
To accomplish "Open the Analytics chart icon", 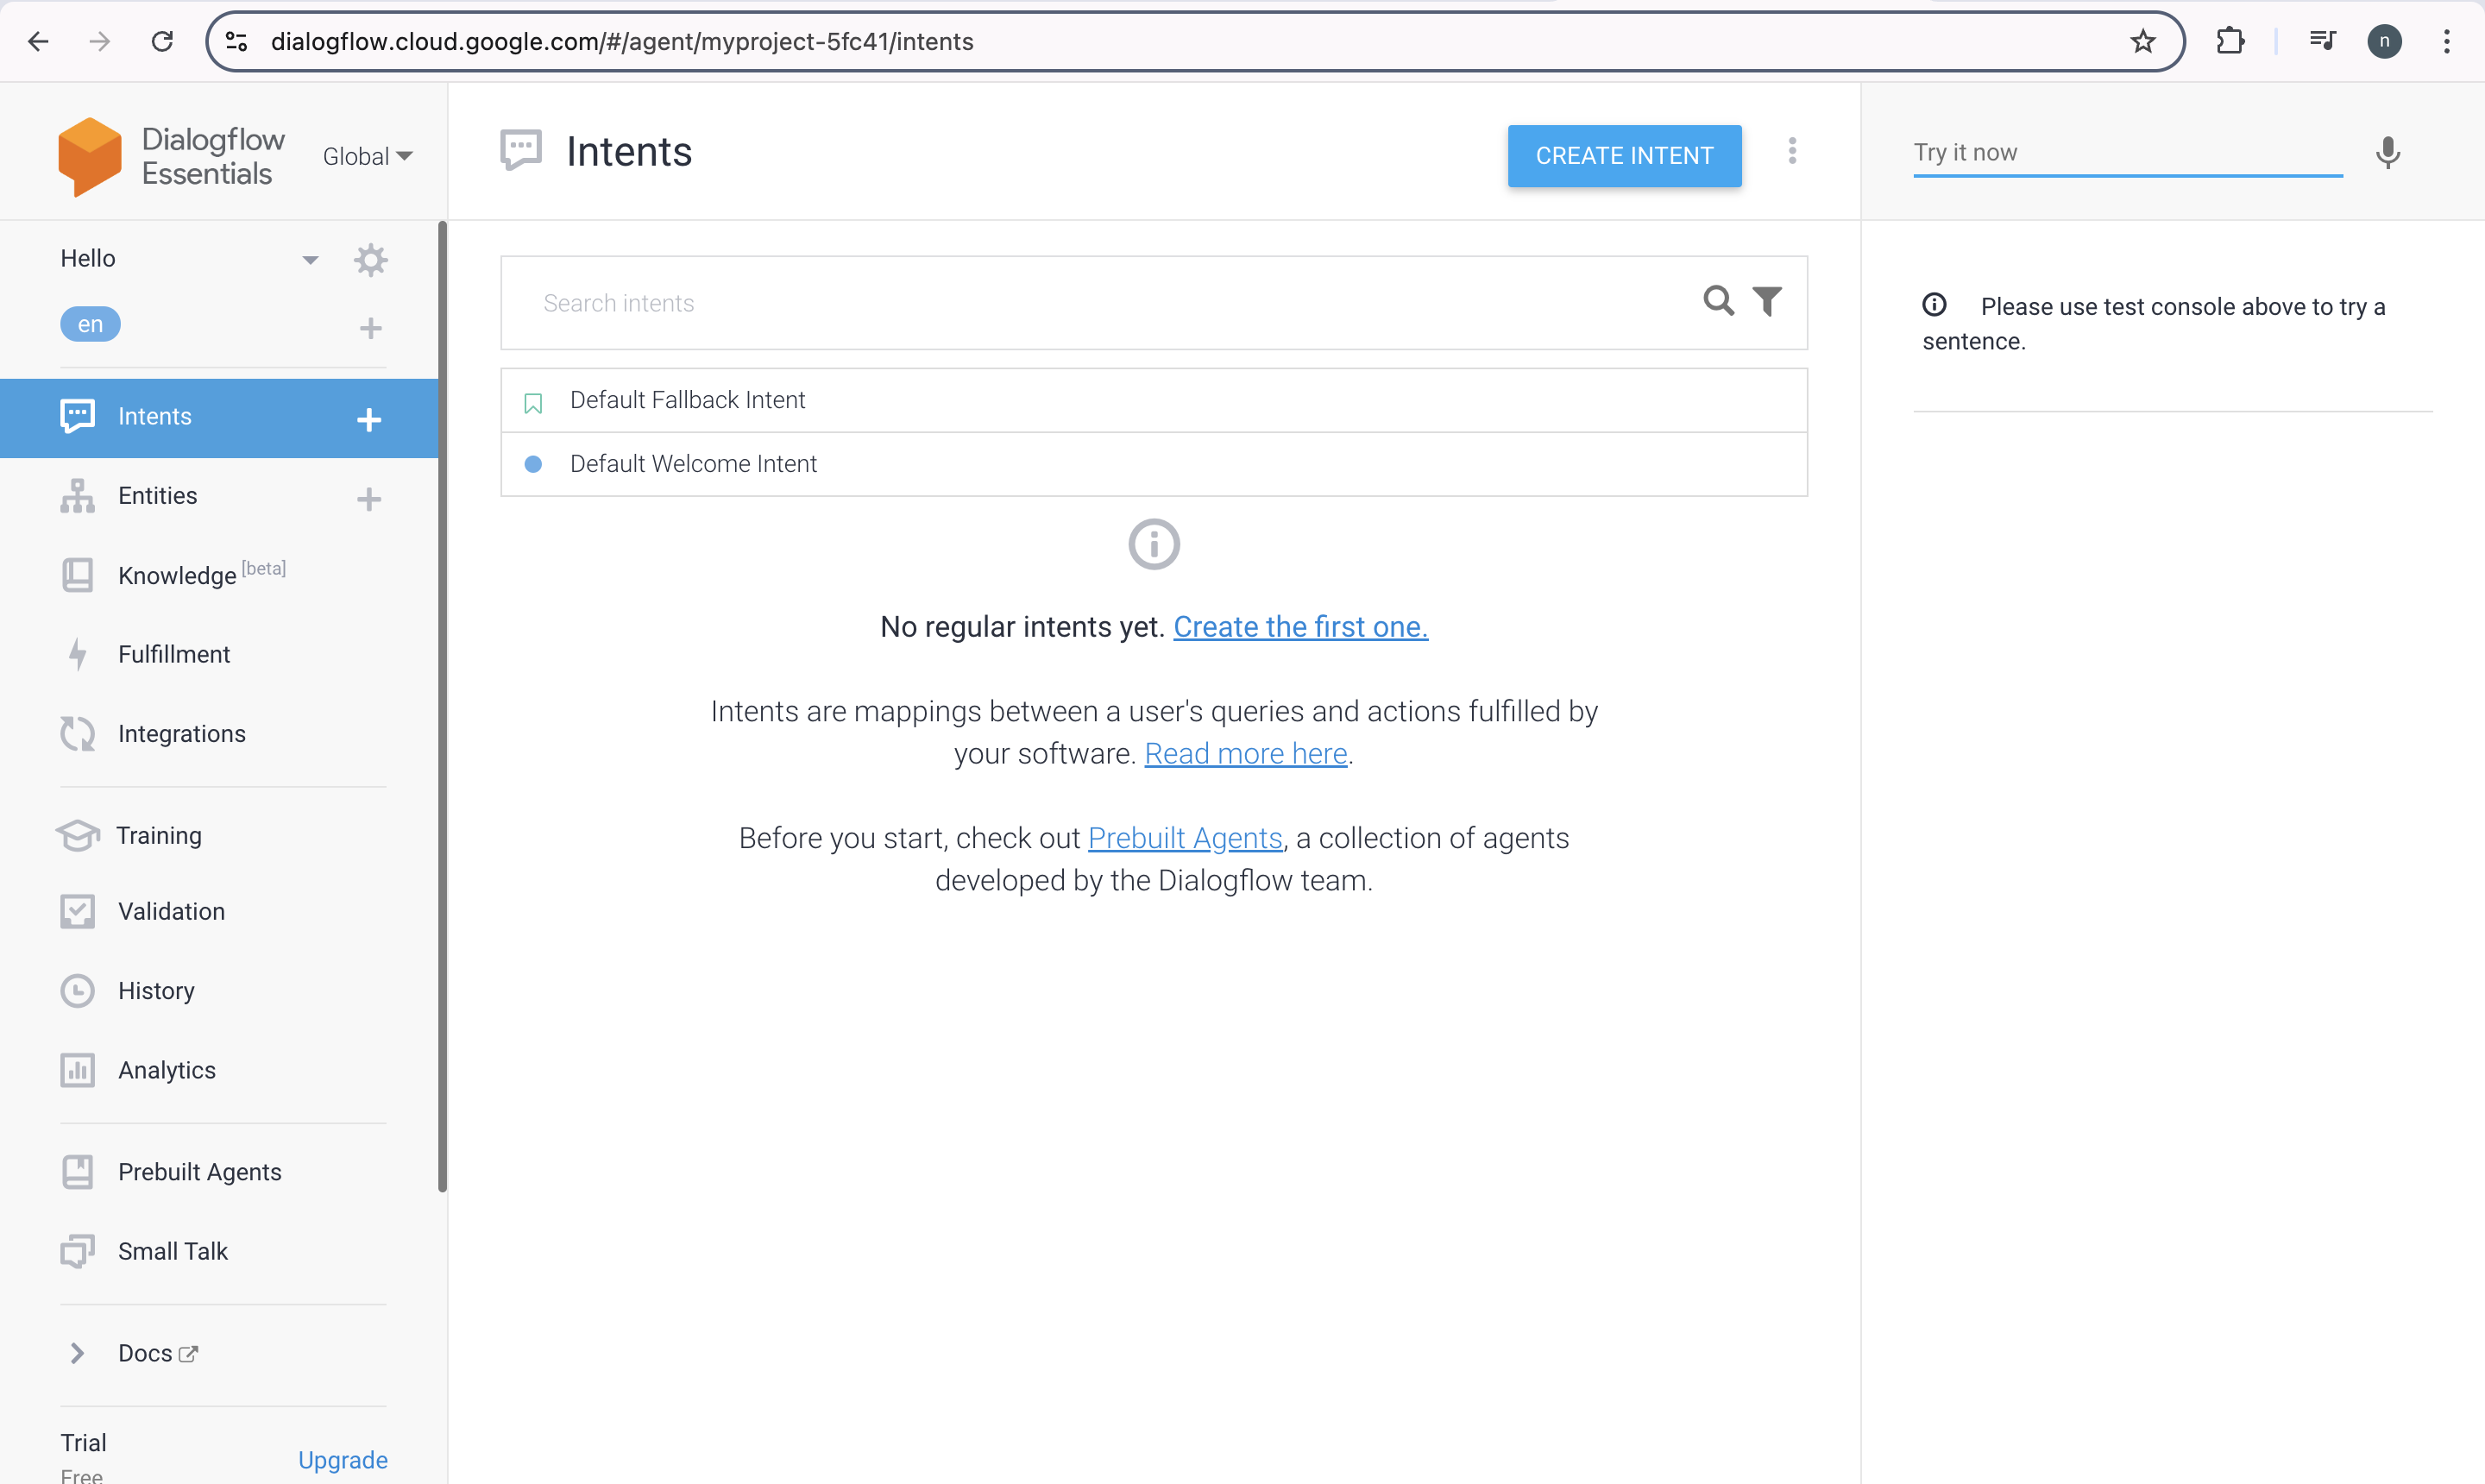I will tap(78, 1069).
